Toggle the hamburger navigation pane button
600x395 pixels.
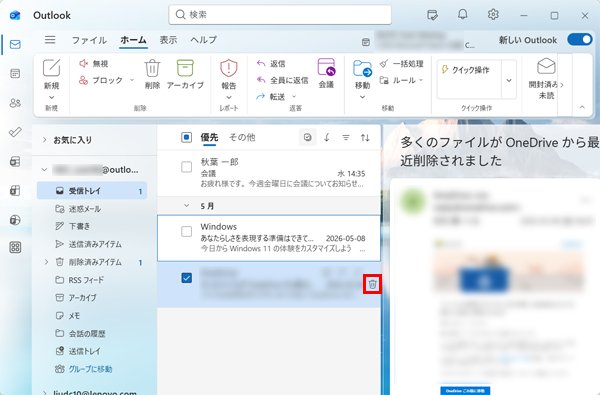50,40
